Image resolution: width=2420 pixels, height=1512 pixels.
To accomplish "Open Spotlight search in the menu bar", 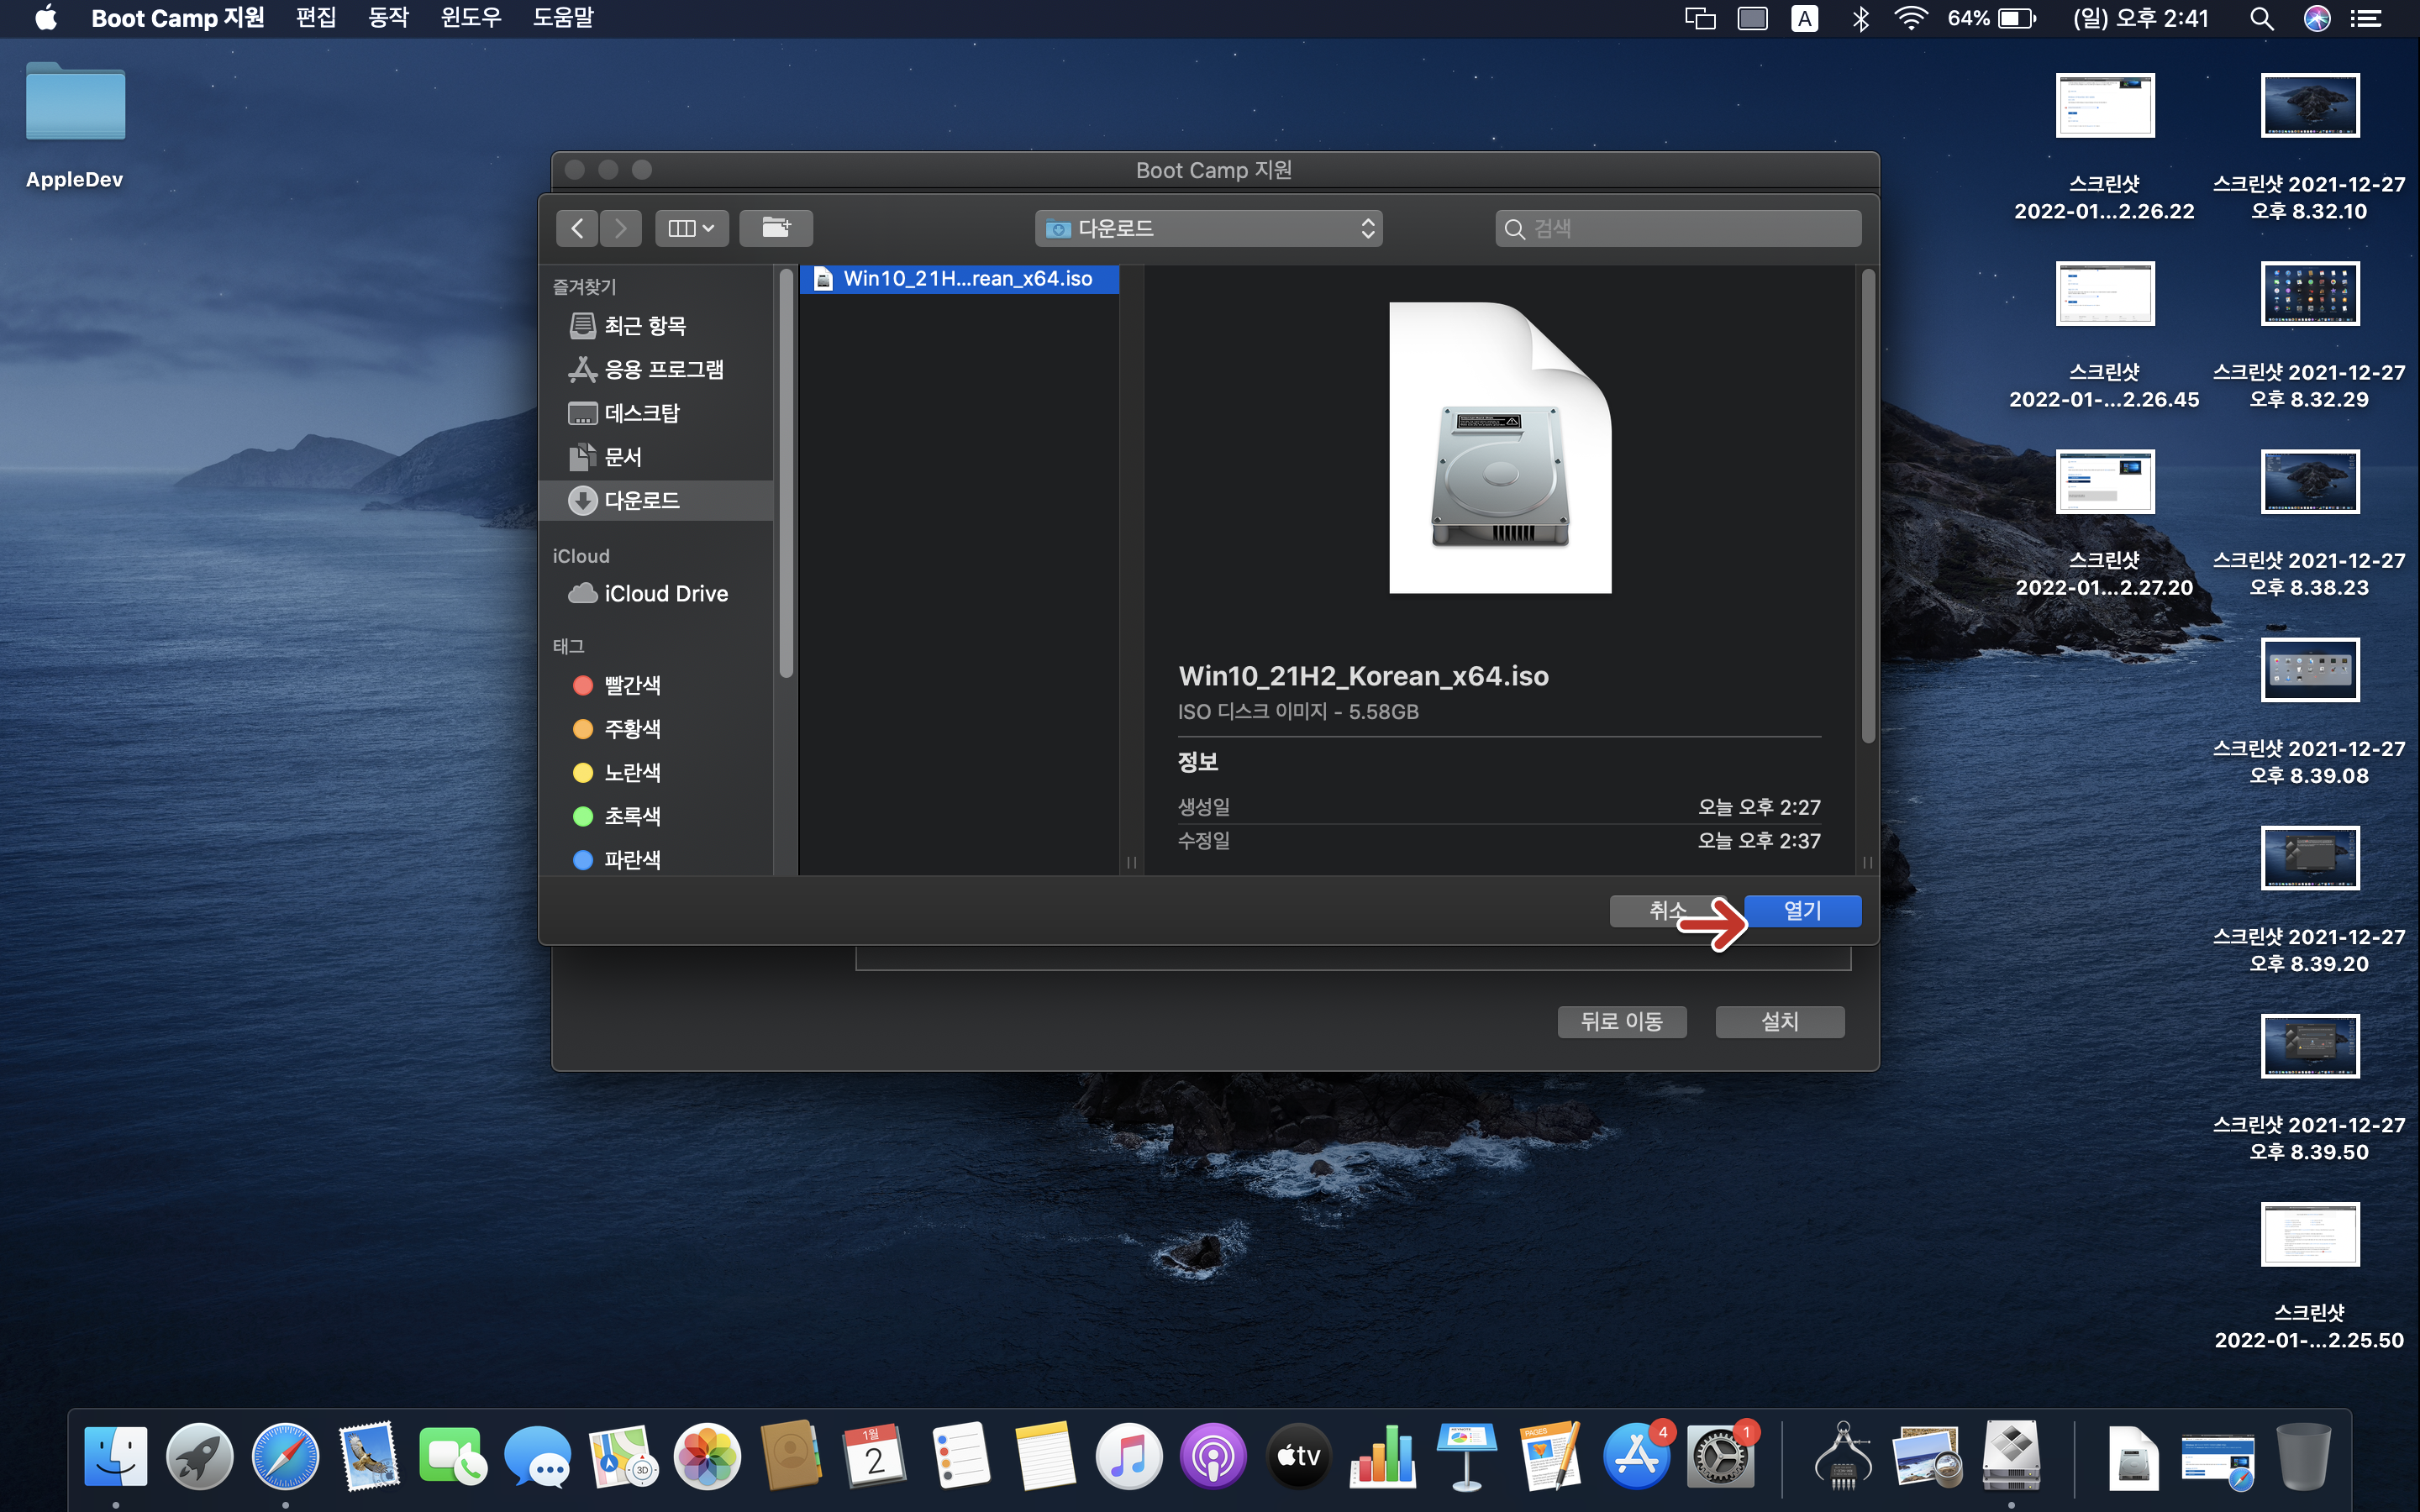I will pos(2262,18).
